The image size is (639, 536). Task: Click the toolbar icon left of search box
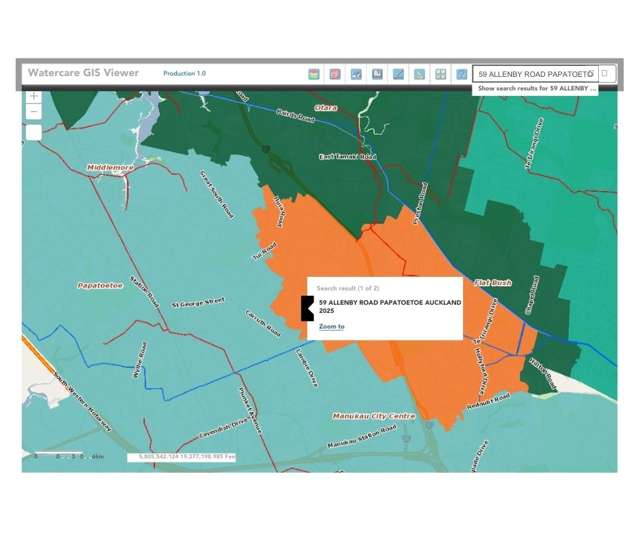pos(461,74)
